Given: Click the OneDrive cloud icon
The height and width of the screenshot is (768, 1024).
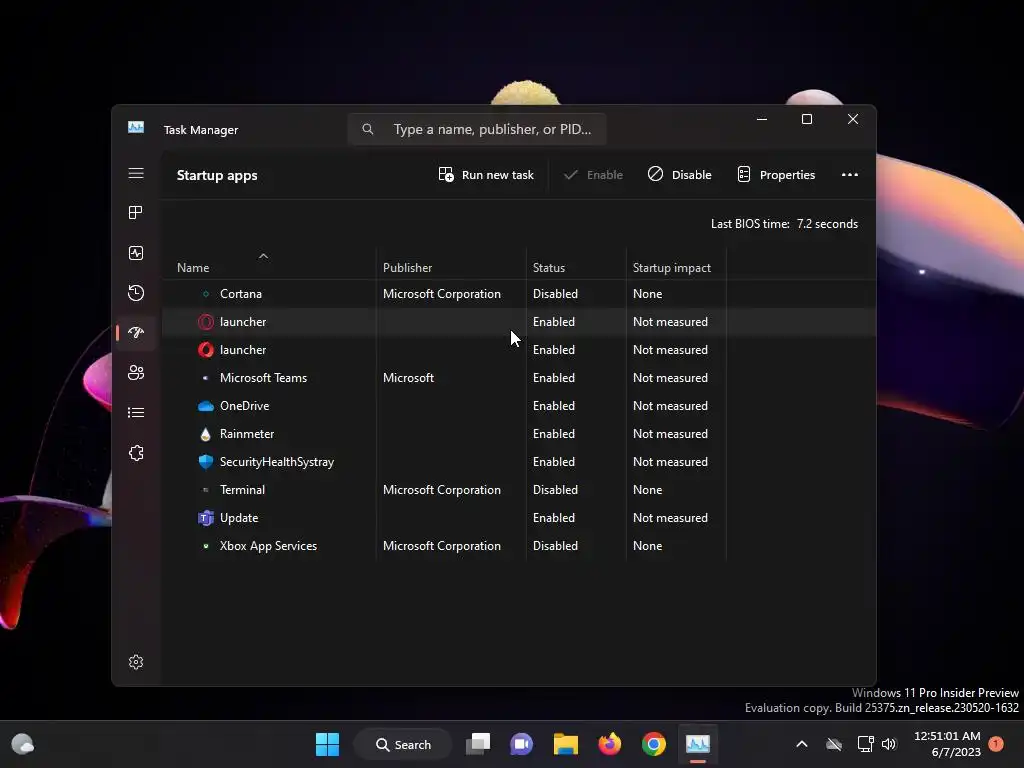Looking at the screenshot, I should click(x=206, y=406).
